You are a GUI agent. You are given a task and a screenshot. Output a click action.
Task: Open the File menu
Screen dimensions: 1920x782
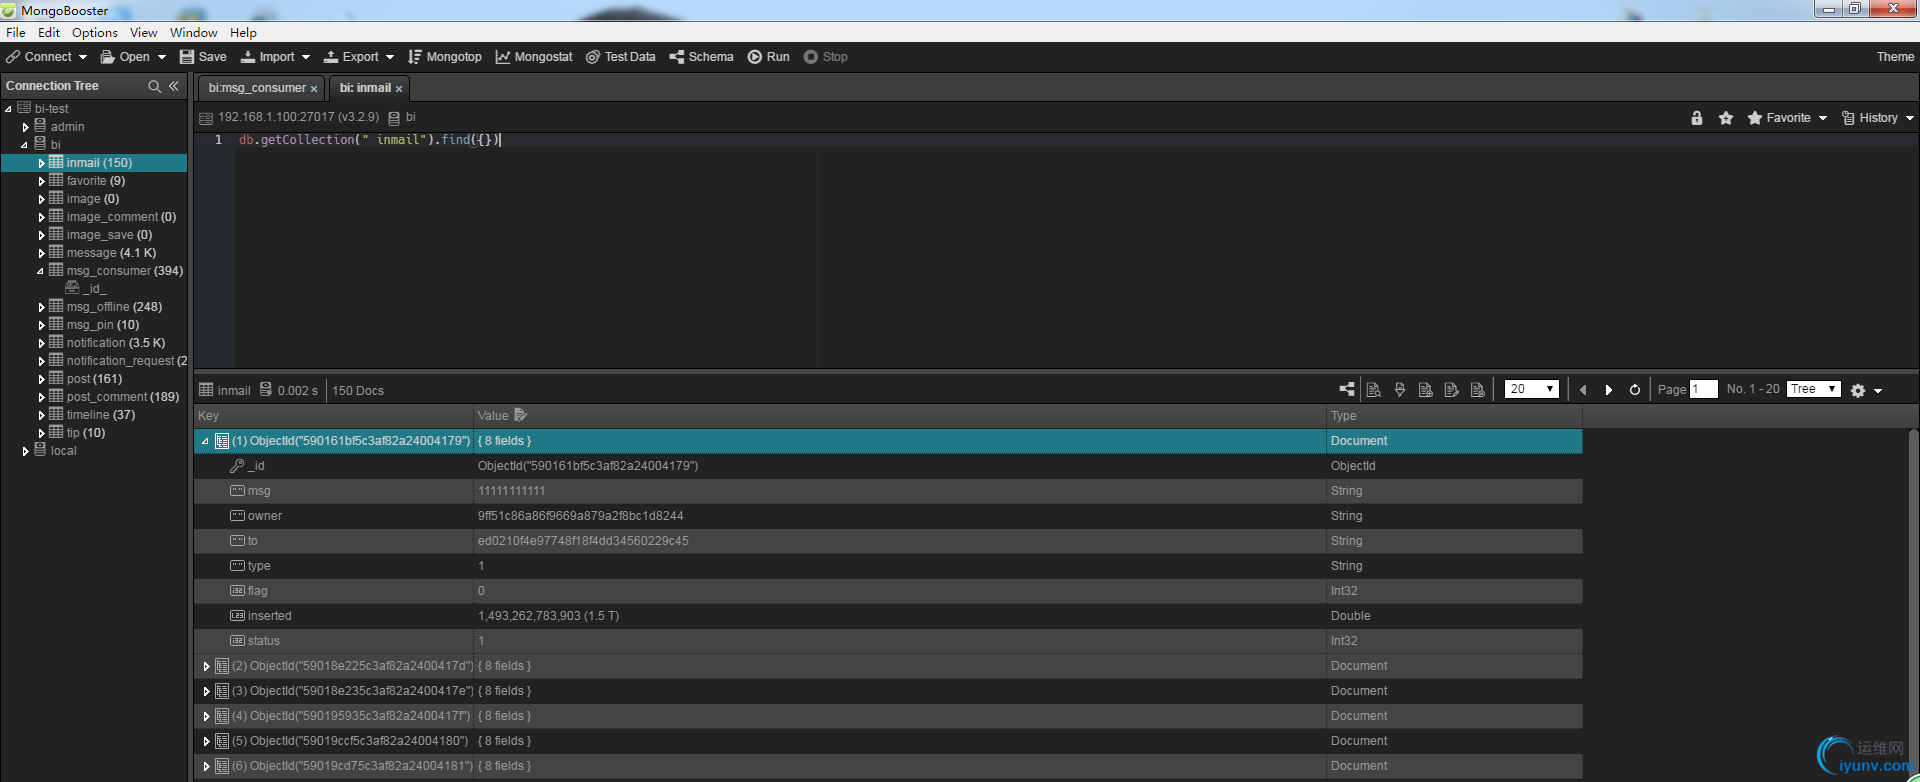[16, 32]
